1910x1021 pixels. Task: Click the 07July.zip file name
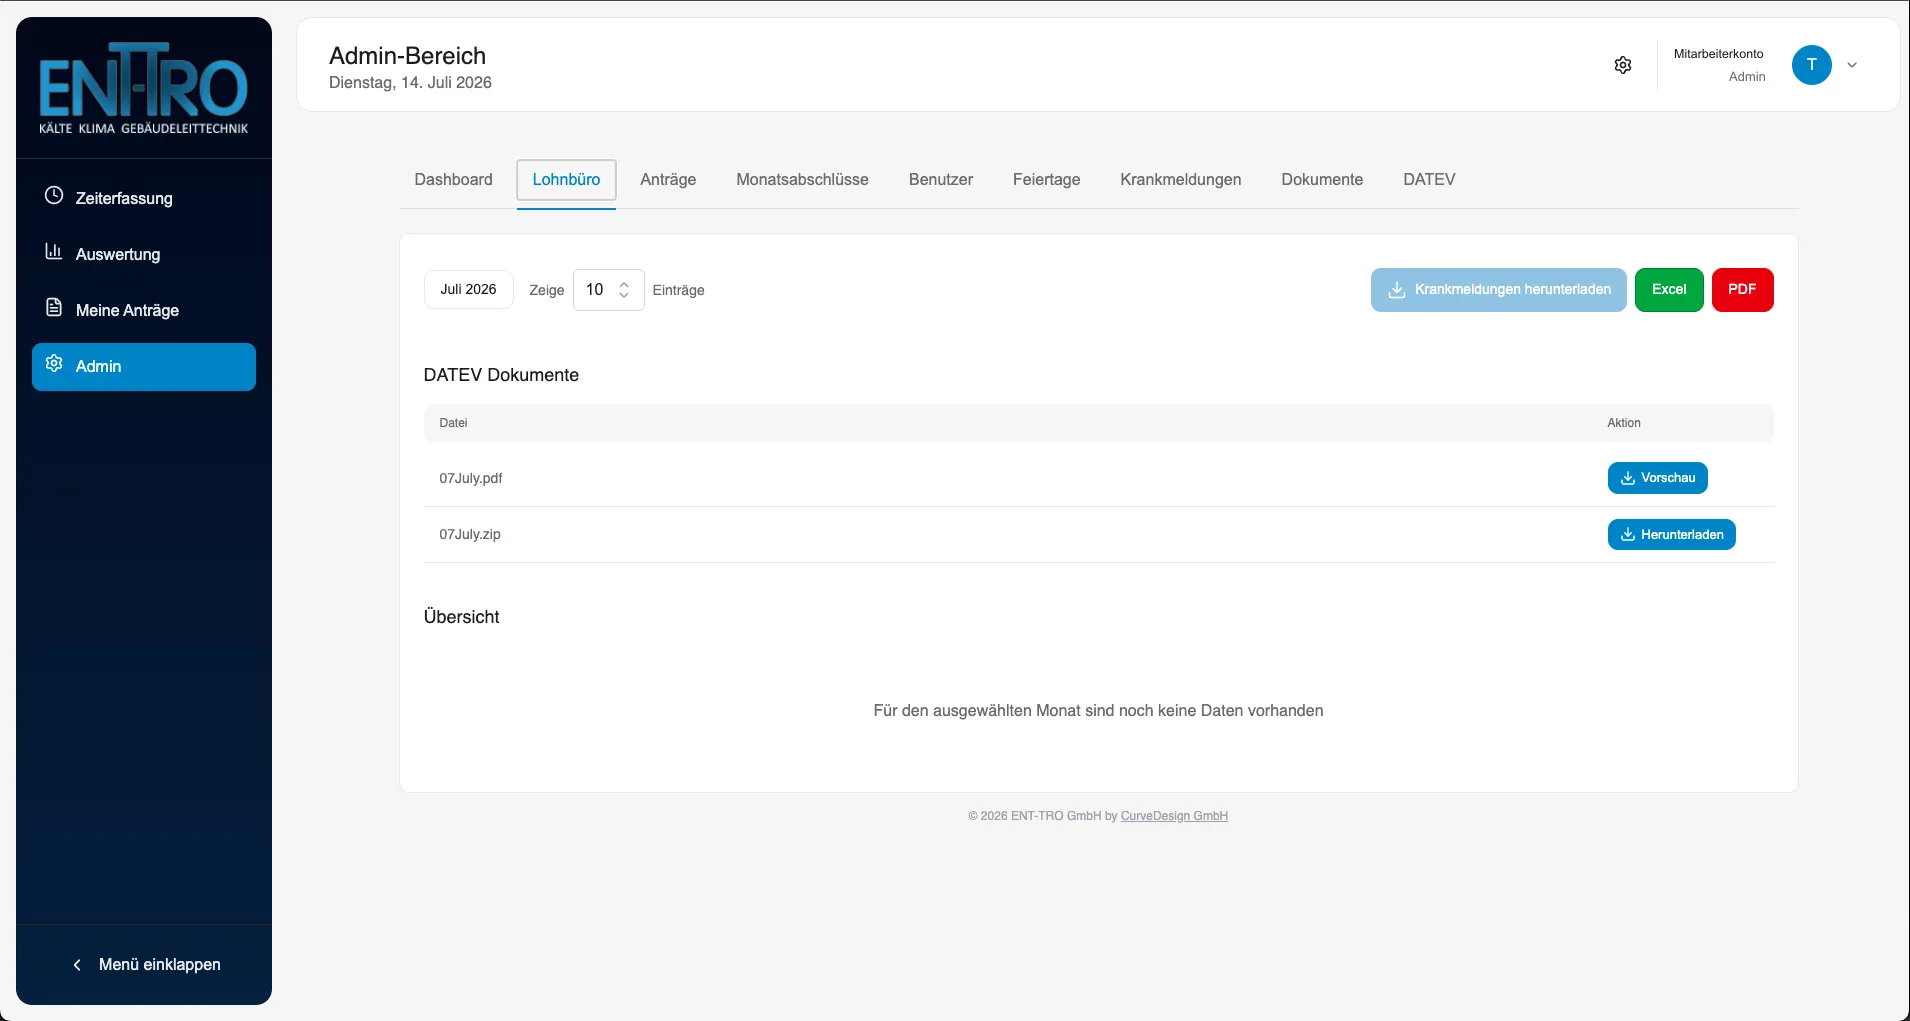470,535
